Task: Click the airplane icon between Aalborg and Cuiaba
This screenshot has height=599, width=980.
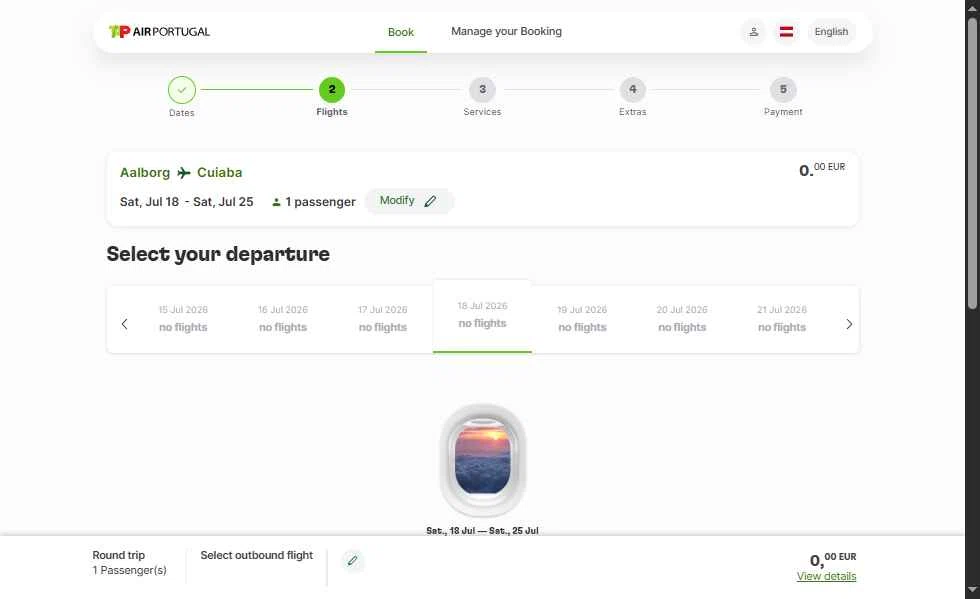Action: [x=184, y=173]
